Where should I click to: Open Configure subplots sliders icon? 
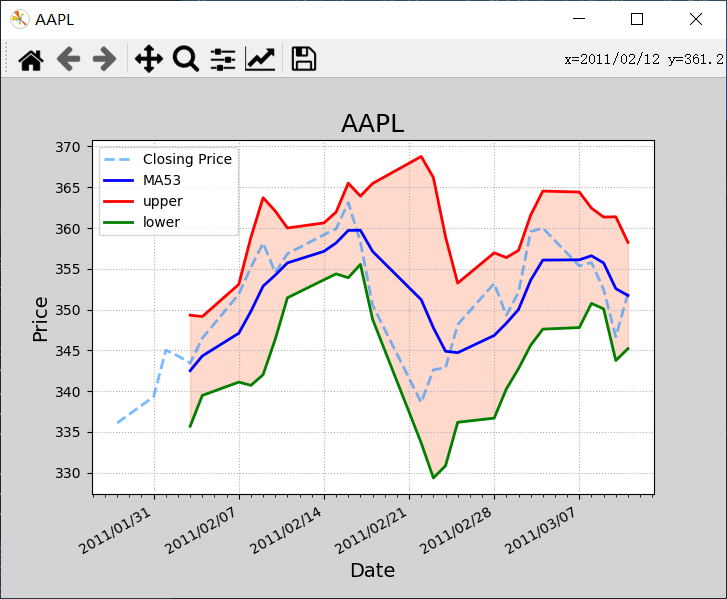click(223, 59)
